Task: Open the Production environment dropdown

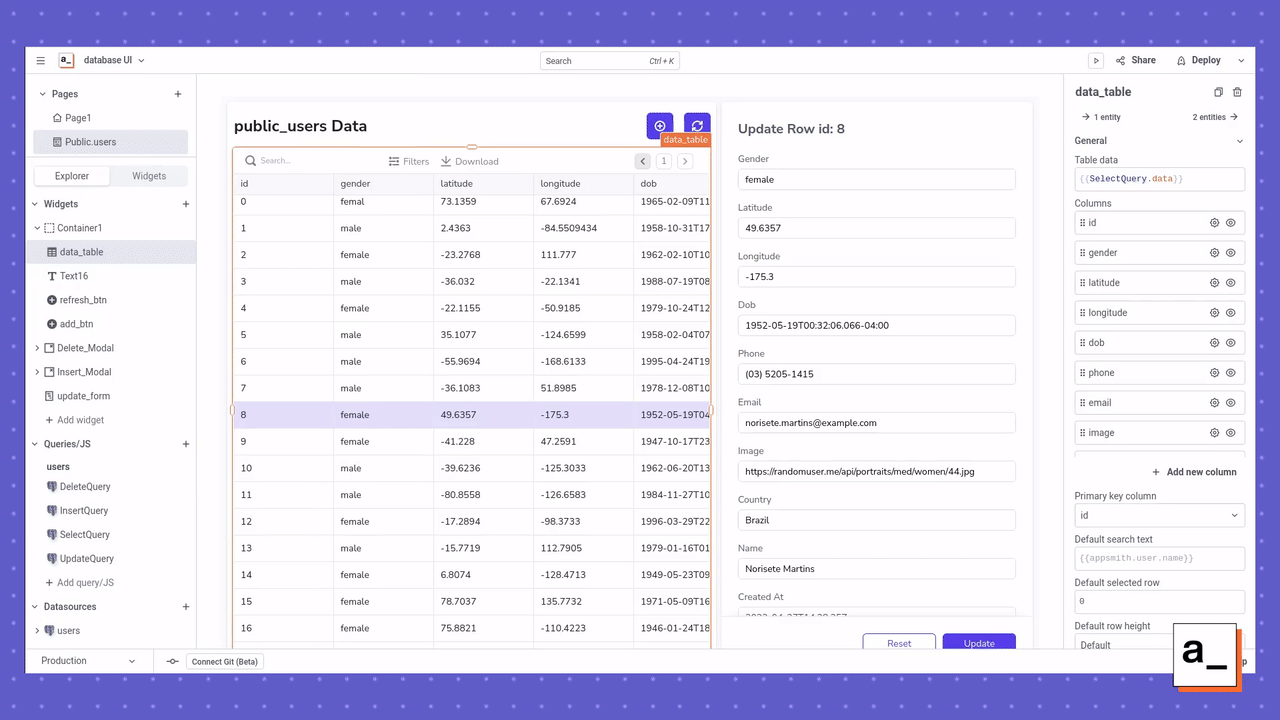Action: (88, 661)
